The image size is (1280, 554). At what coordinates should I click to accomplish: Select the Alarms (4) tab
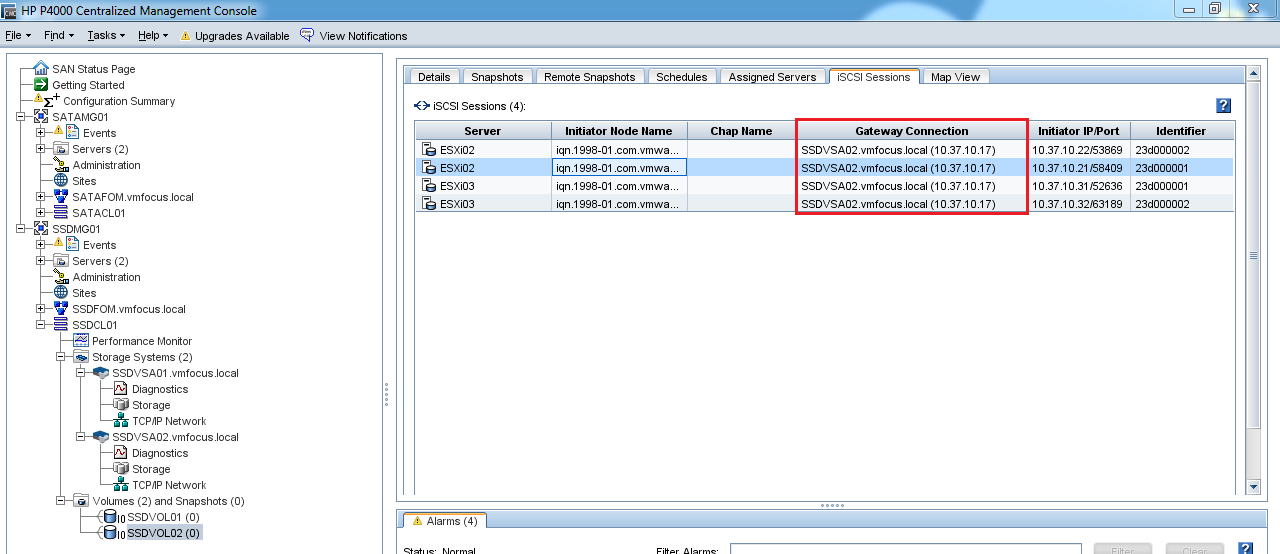tap(443, 521)
